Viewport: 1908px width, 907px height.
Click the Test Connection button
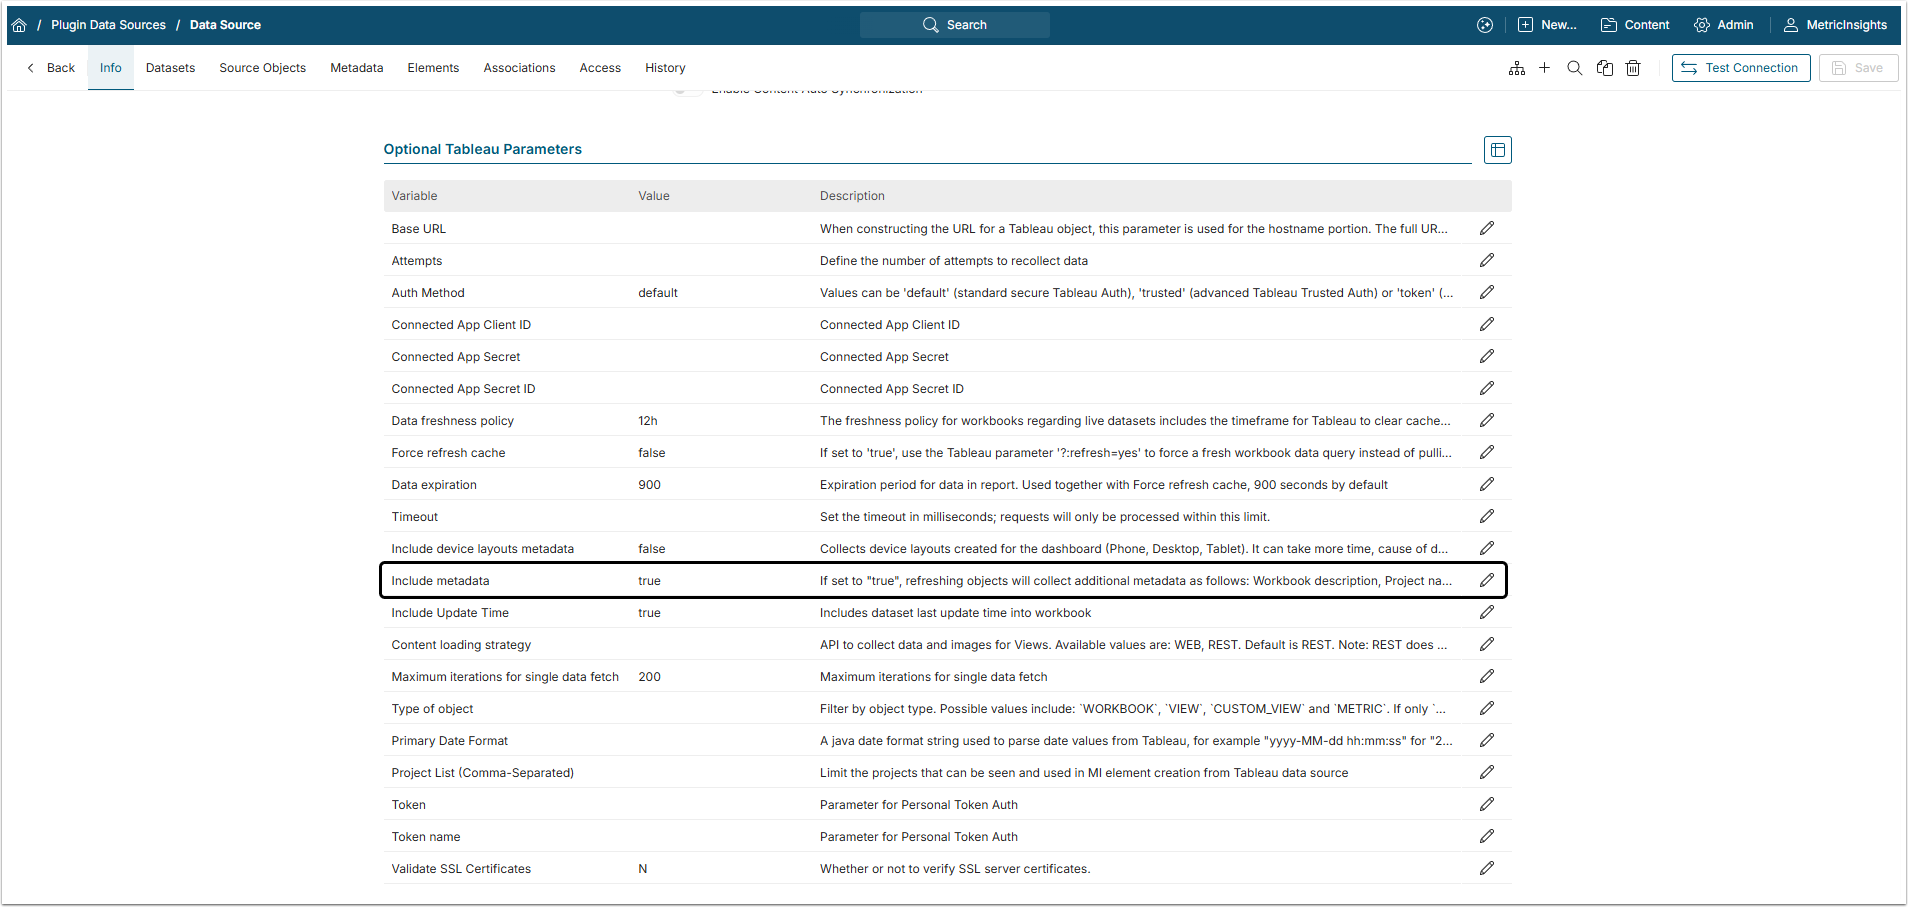[1741, 68]
